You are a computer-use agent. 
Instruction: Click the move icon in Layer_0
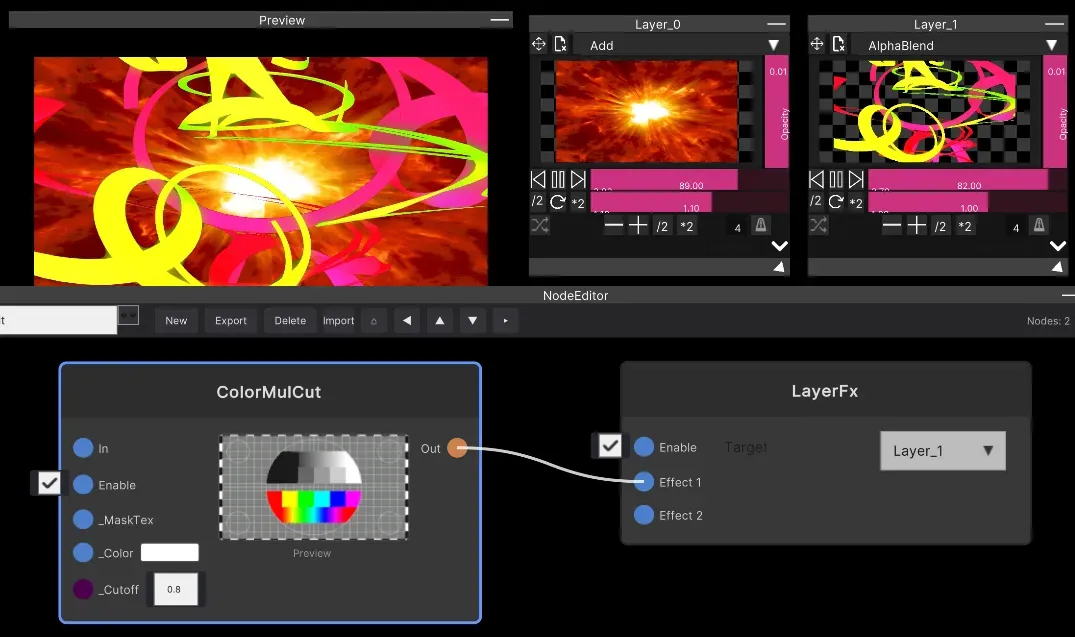[x=539, y=44]
